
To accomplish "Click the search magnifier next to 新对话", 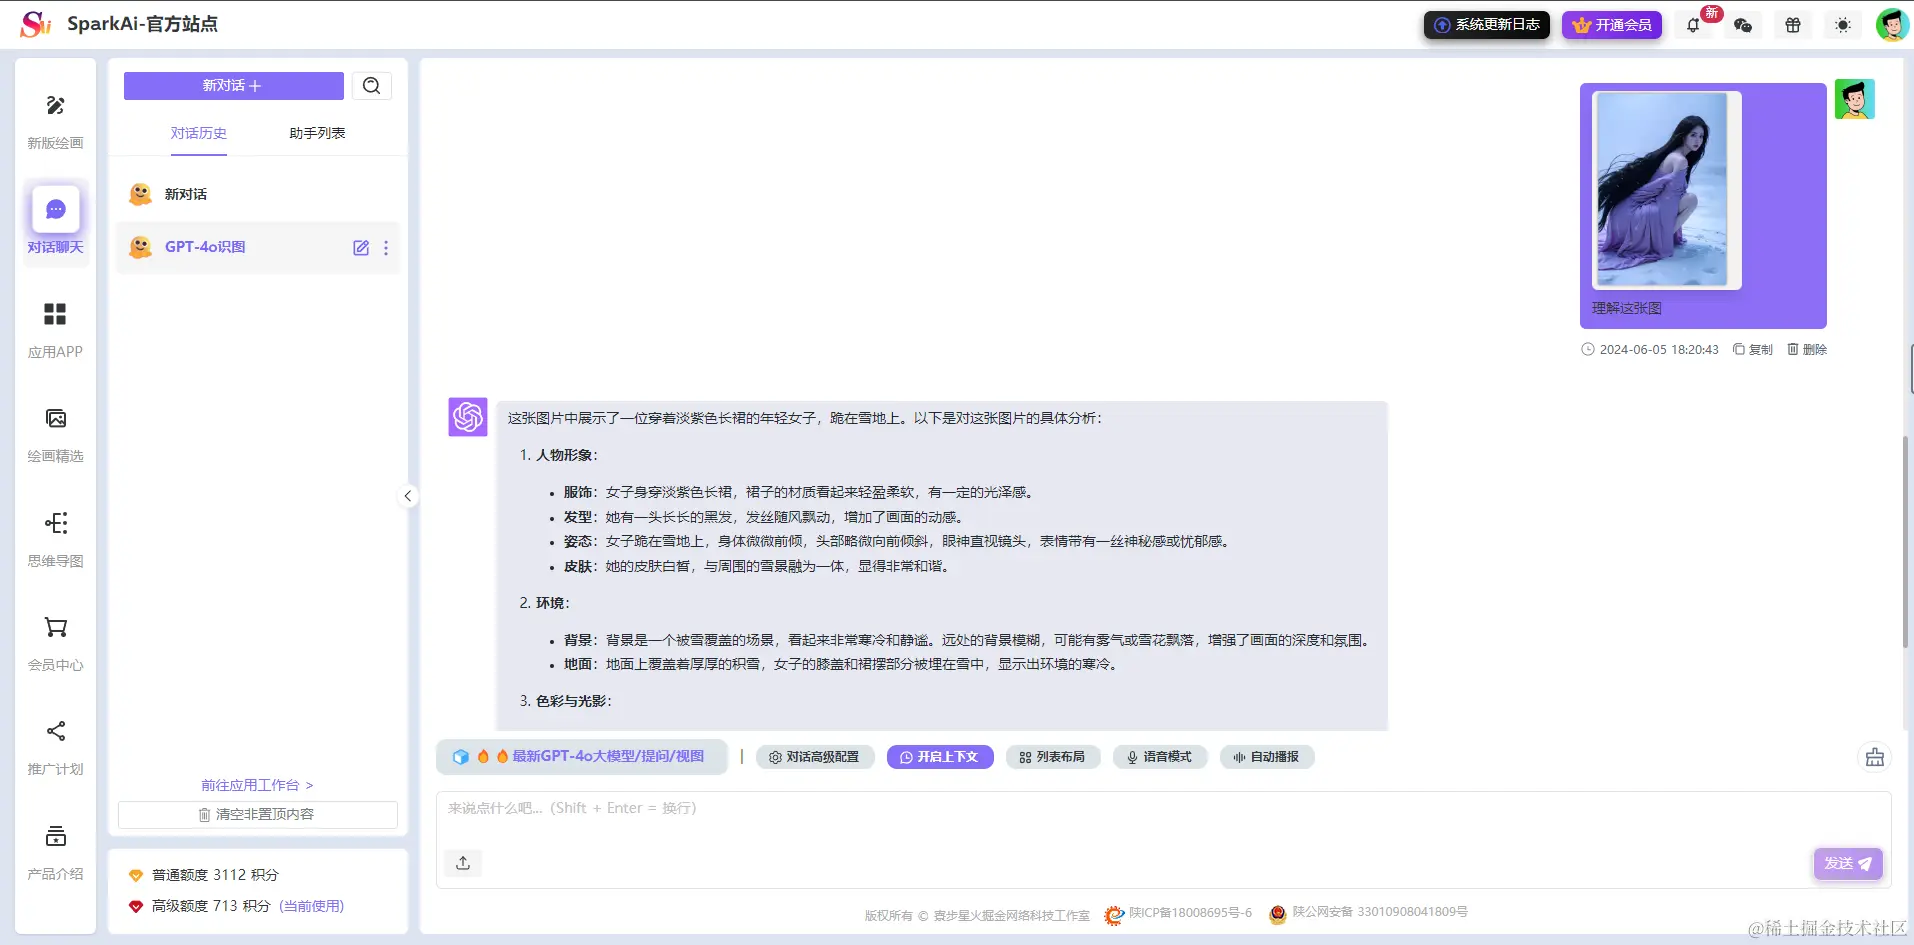I will (371, 85).
